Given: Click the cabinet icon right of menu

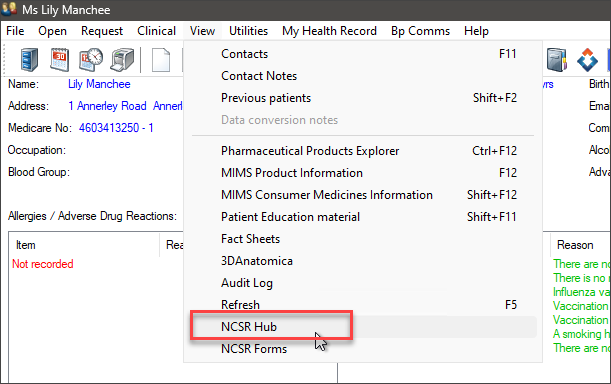Looking at the screenshot, I should coord(556,60).
